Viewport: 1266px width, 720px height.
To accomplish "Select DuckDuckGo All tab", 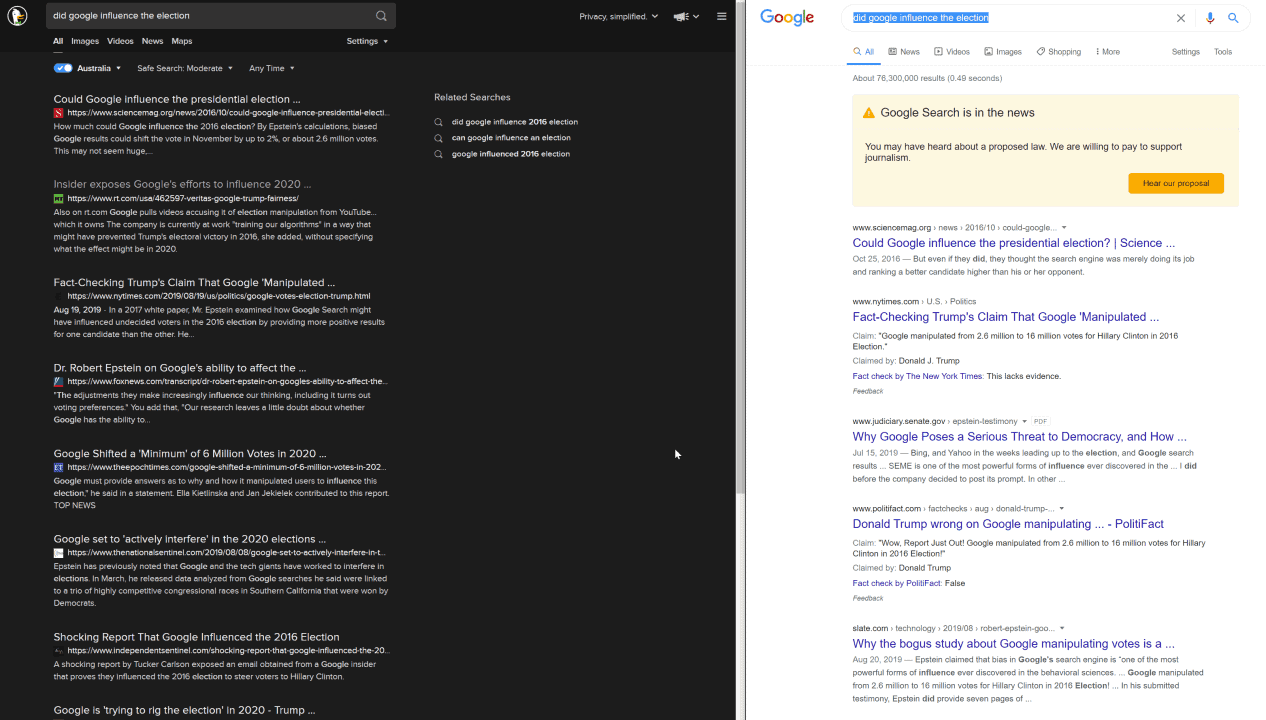I will click(x=58, y=41).
